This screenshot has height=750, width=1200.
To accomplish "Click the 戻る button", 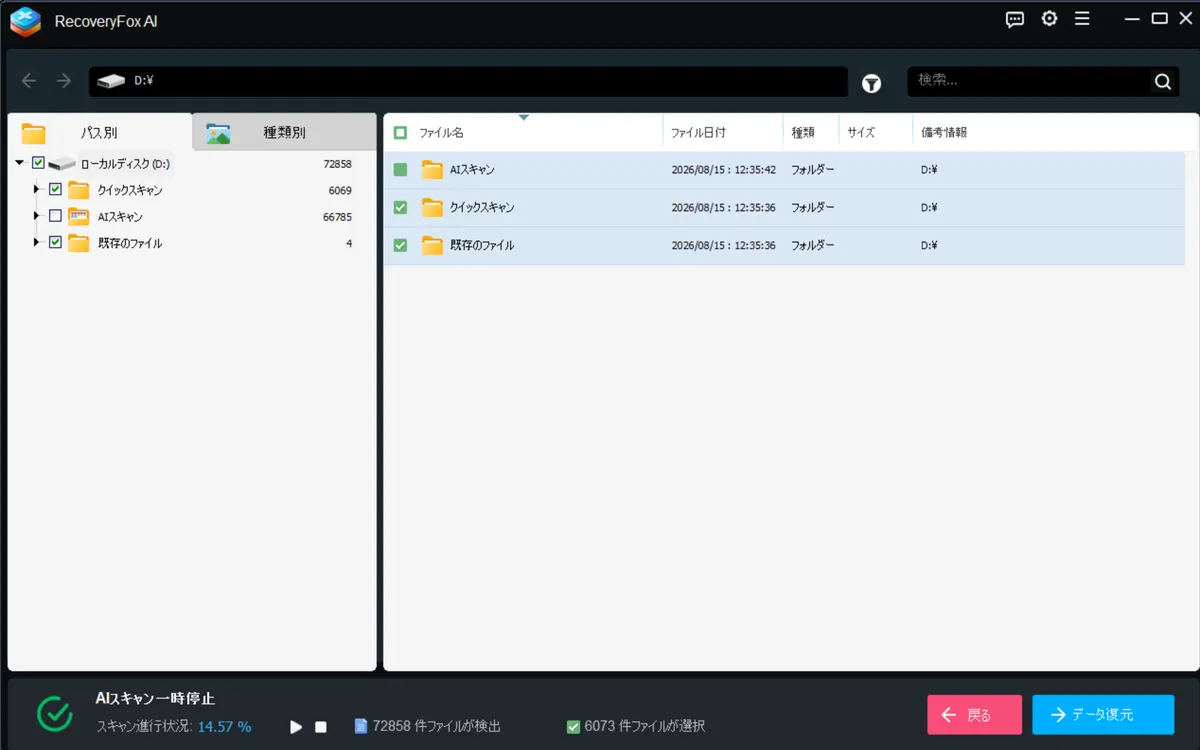I will pos(974,715).
